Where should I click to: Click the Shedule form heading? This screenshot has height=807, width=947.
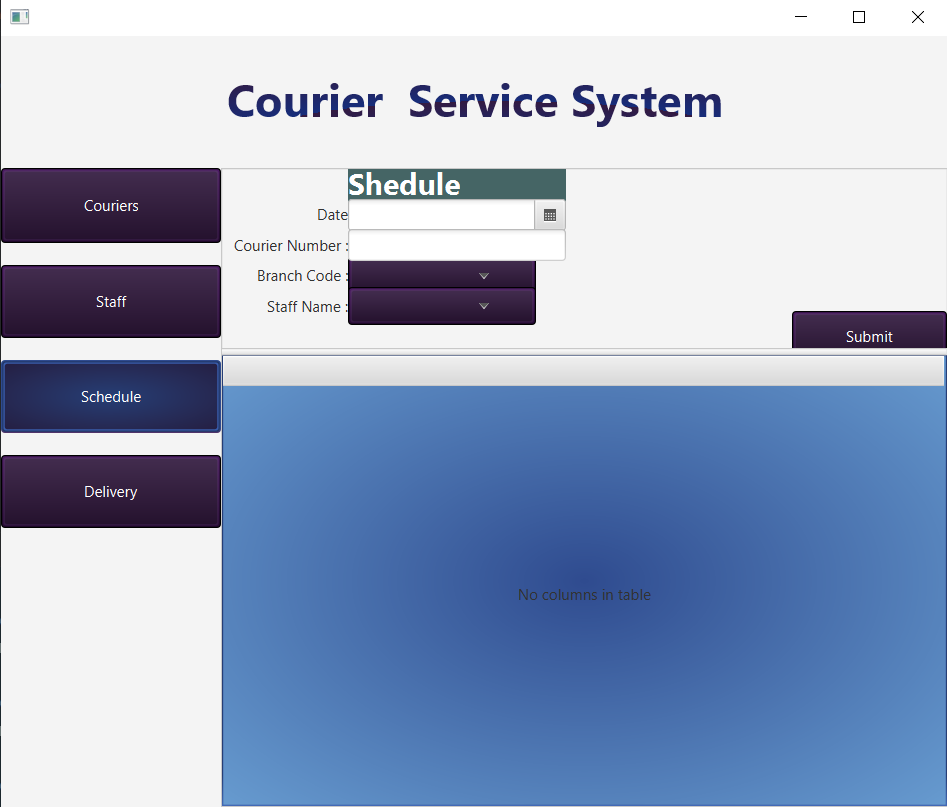[x=405, y=185]
